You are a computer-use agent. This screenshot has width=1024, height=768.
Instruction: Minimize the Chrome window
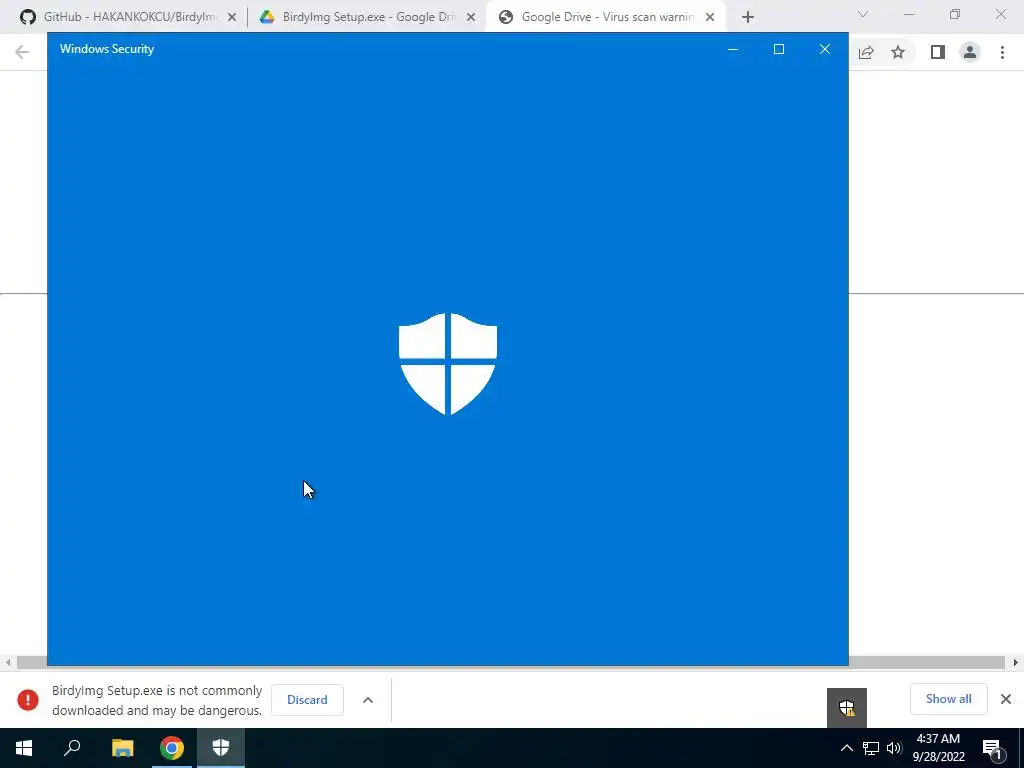pos(909,14)
